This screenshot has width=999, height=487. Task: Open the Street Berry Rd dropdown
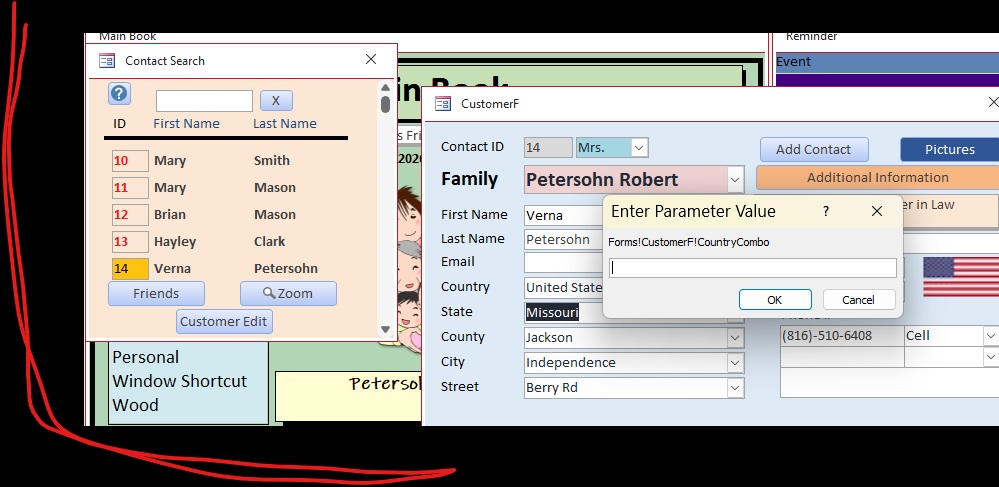click(736, 387)
